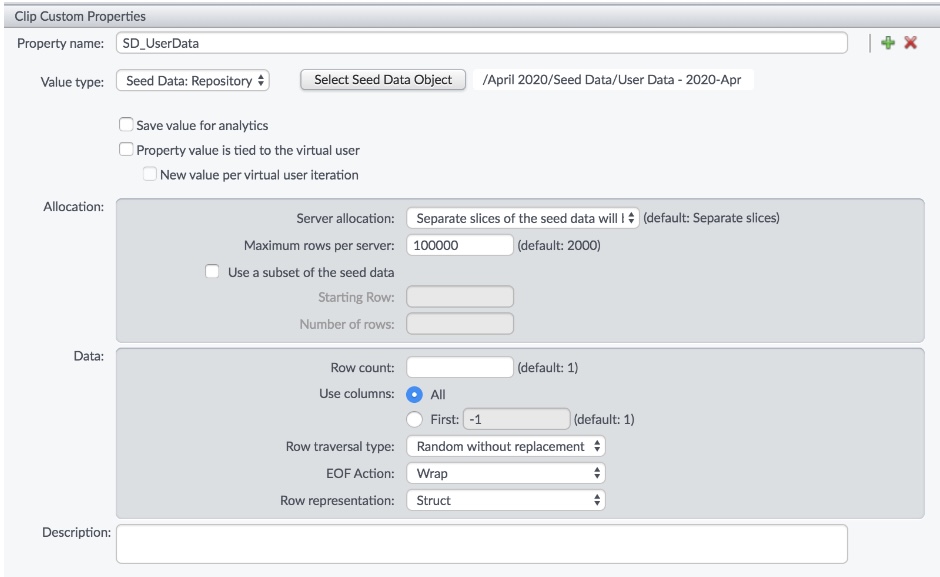The image size is (940, 577).
Task: Click the Select Seed Data Object button
Action: (384, 81)
